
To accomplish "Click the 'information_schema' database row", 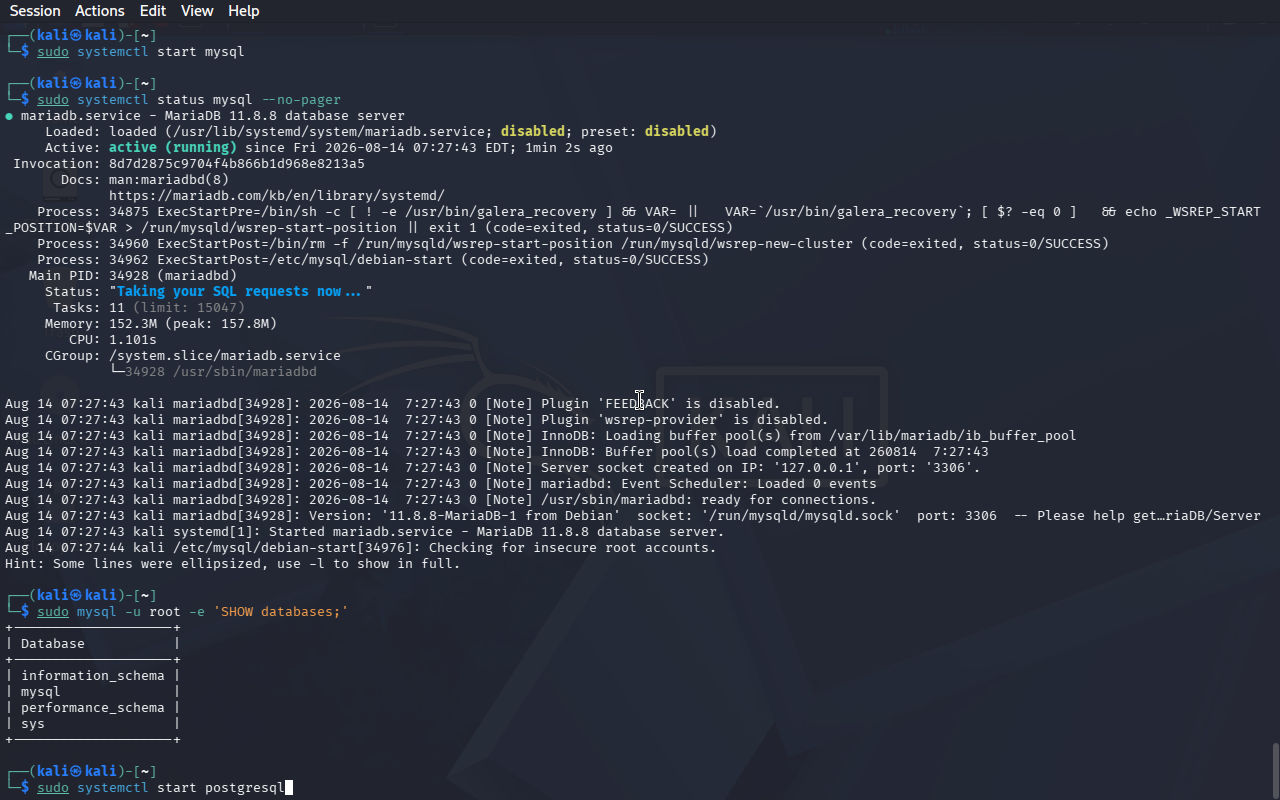I will click(93, 676).
